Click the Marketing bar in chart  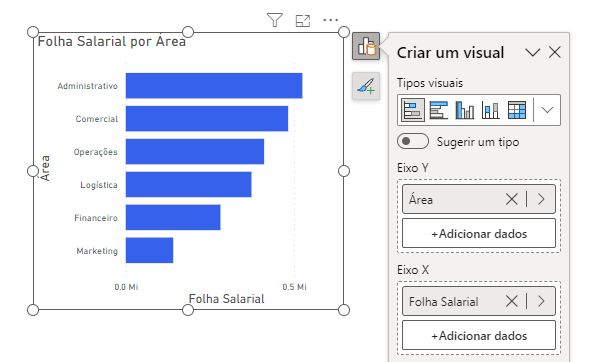[x=149, y=250]
